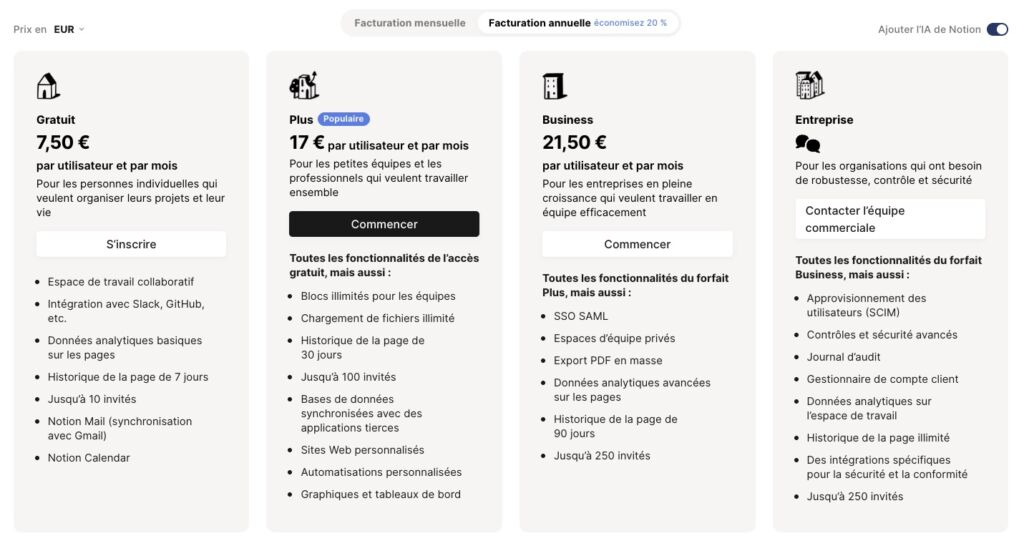1024x546 pixels.
Task: Click the Notion Calendar feature item
Action: (89, 458)
